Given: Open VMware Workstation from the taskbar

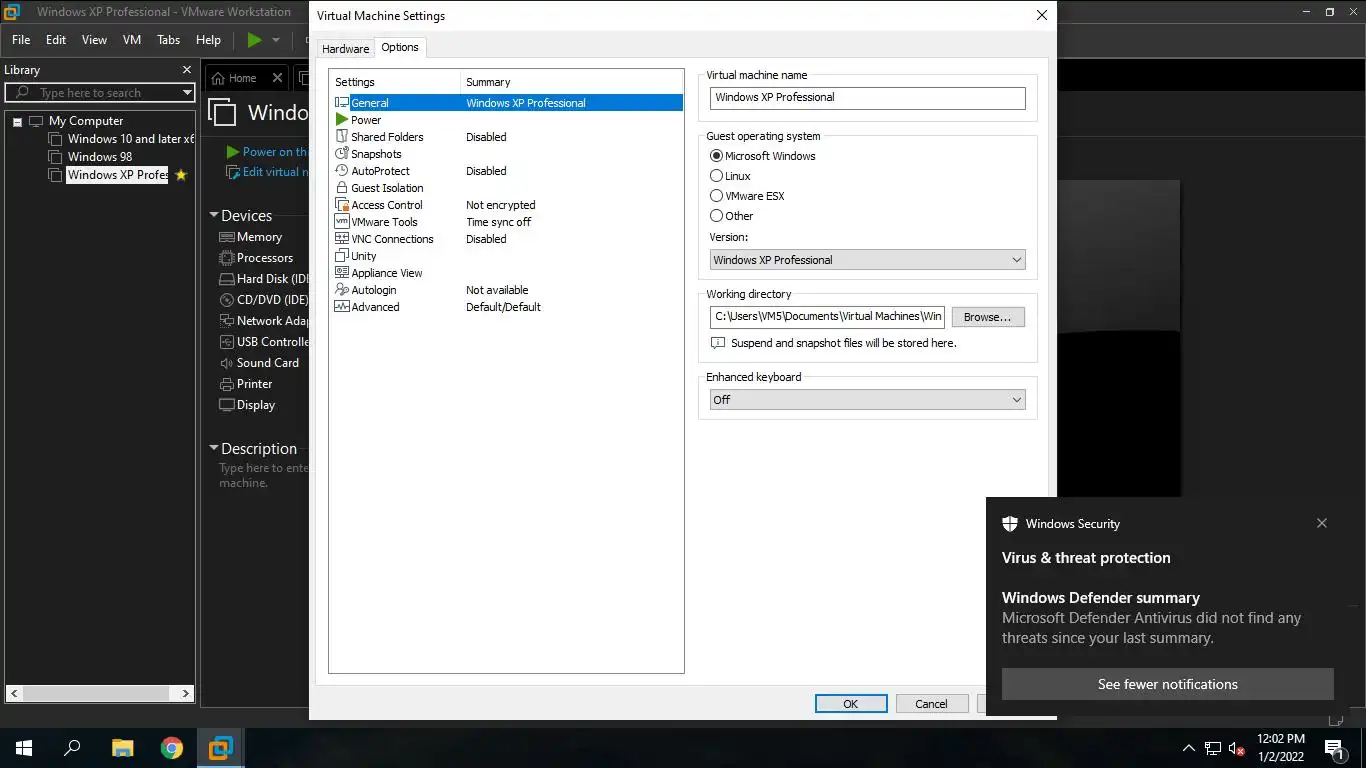Looking at the screenshot, I should pos(221,748).
